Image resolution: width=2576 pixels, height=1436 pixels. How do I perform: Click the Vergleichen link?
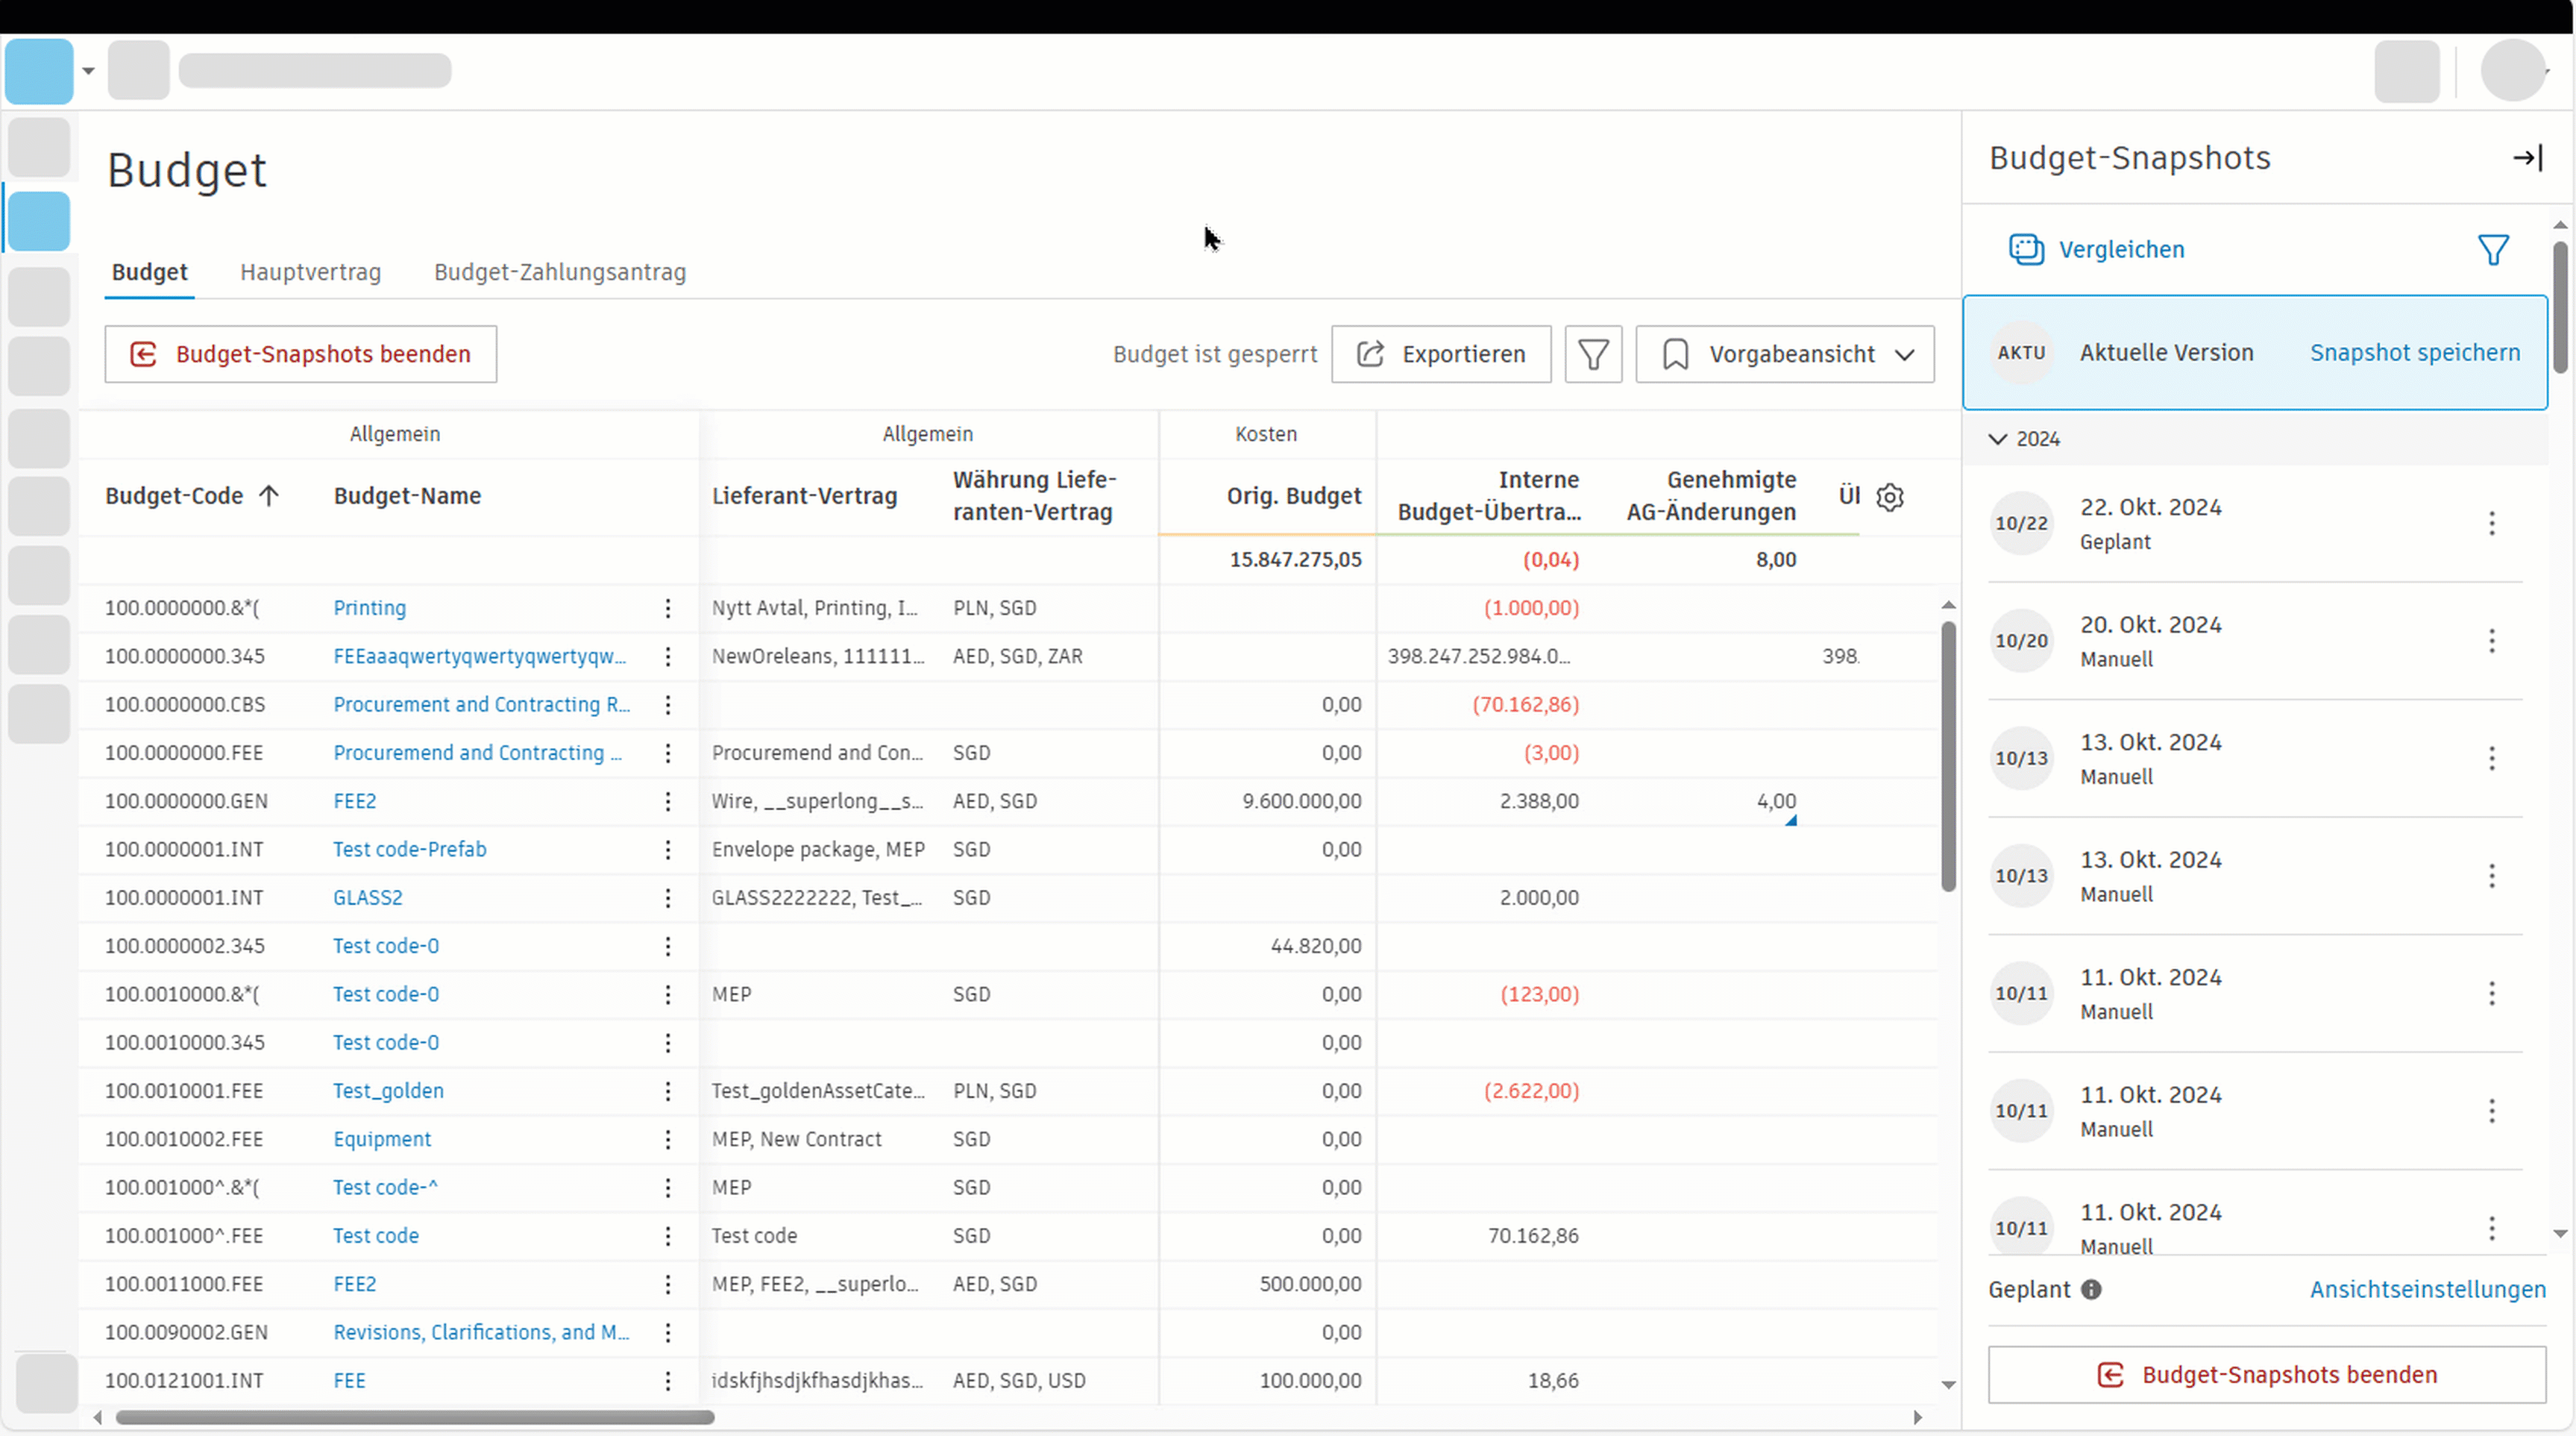pos(2121,250)
